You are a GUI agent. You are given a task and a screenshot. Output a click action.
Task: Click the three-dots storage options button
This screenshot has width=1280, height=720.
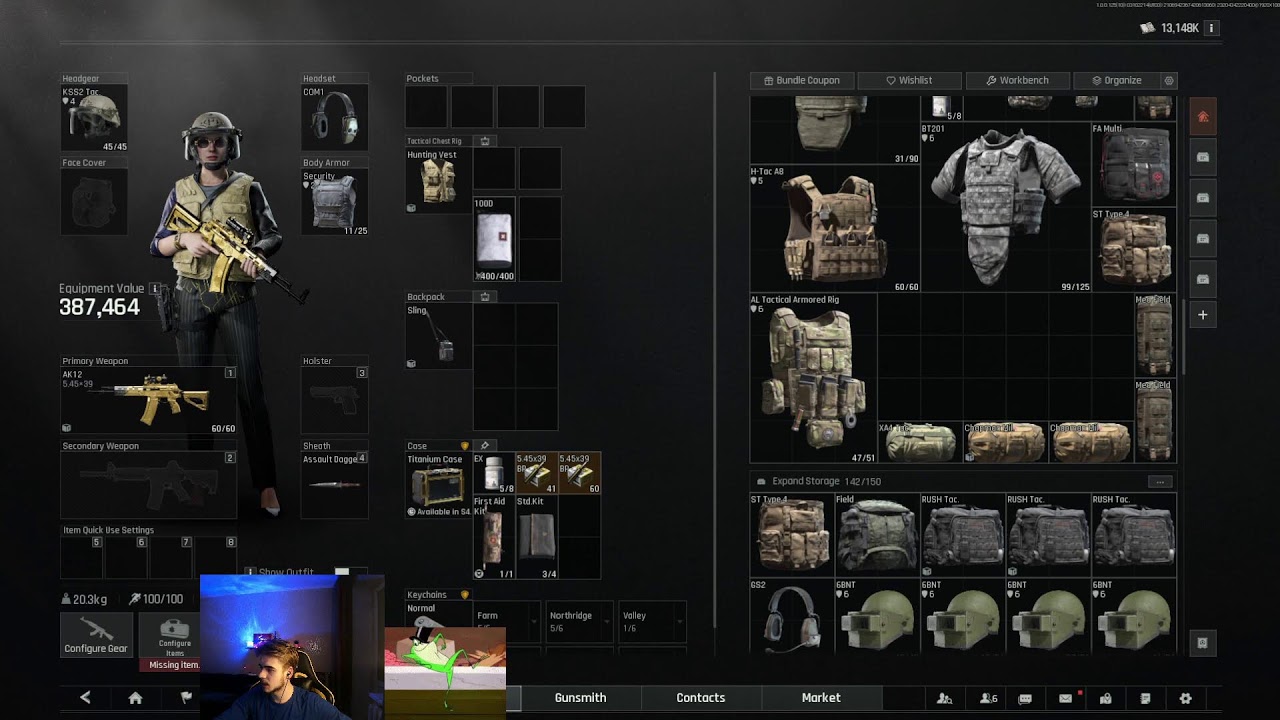point(1160,482)
